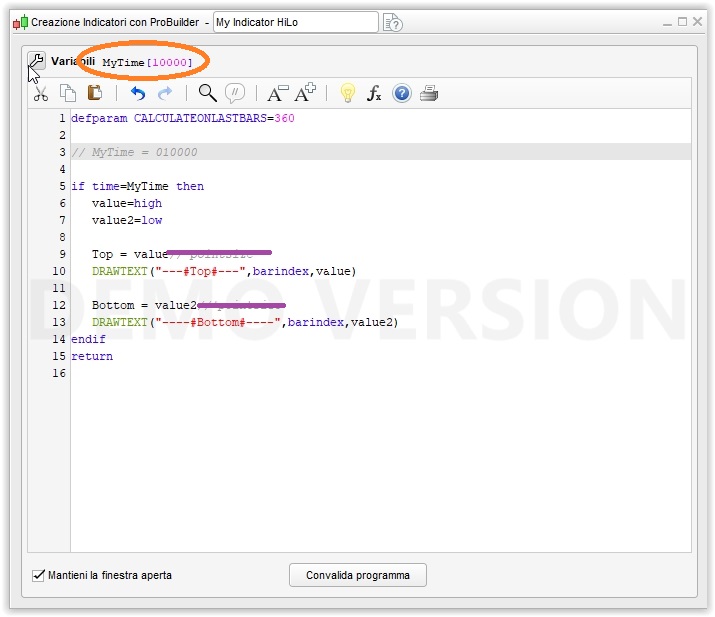Click the endif line
This screenshot has height=617, width=715.
(x=88, y=339)
